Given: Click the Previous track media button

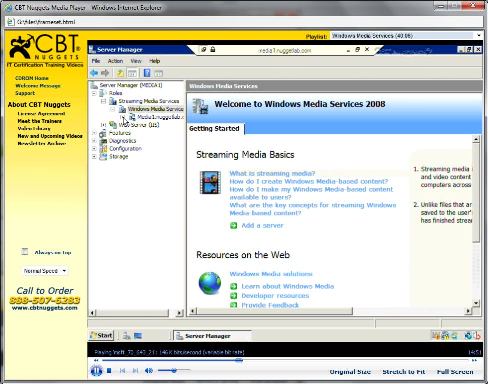Looking at the screenshot, I should point(122,371).
